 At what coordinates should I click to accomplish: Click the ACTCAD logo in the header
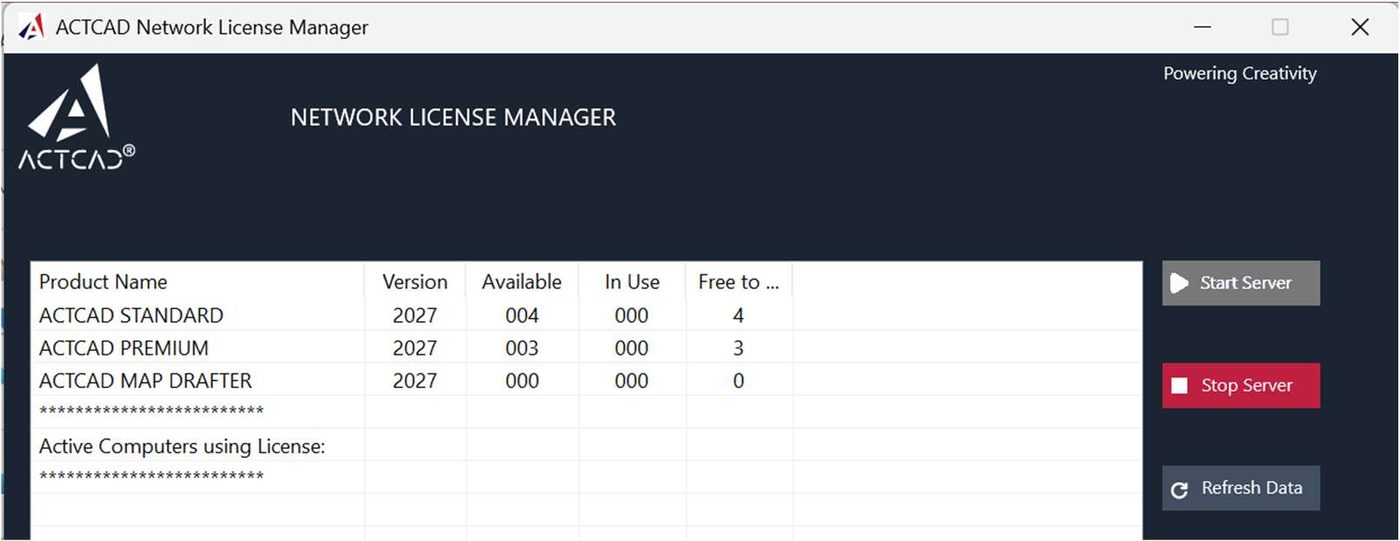(x=76, y=118)
